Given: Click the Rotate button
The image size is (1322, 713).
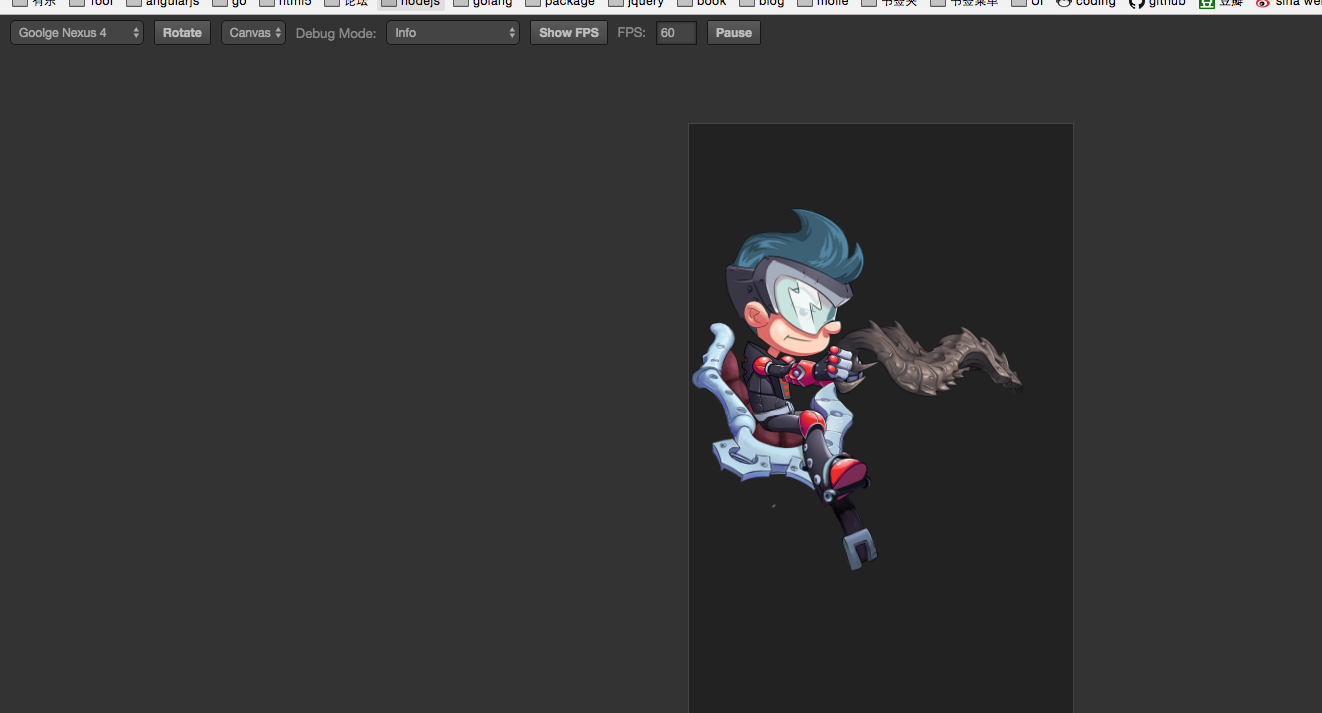Looking at the screenshot, I should click(x=182, y=33).
